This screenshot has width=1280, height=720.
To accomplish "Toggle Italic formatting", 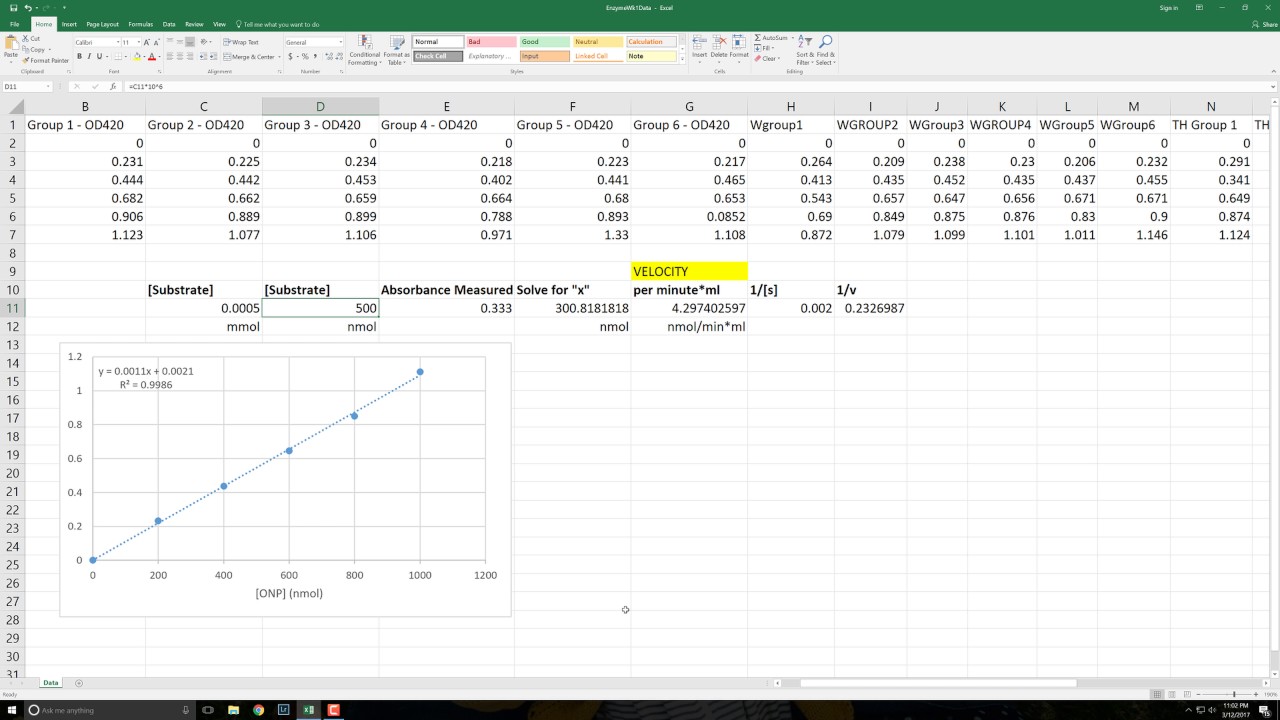I will pos(89,57).
